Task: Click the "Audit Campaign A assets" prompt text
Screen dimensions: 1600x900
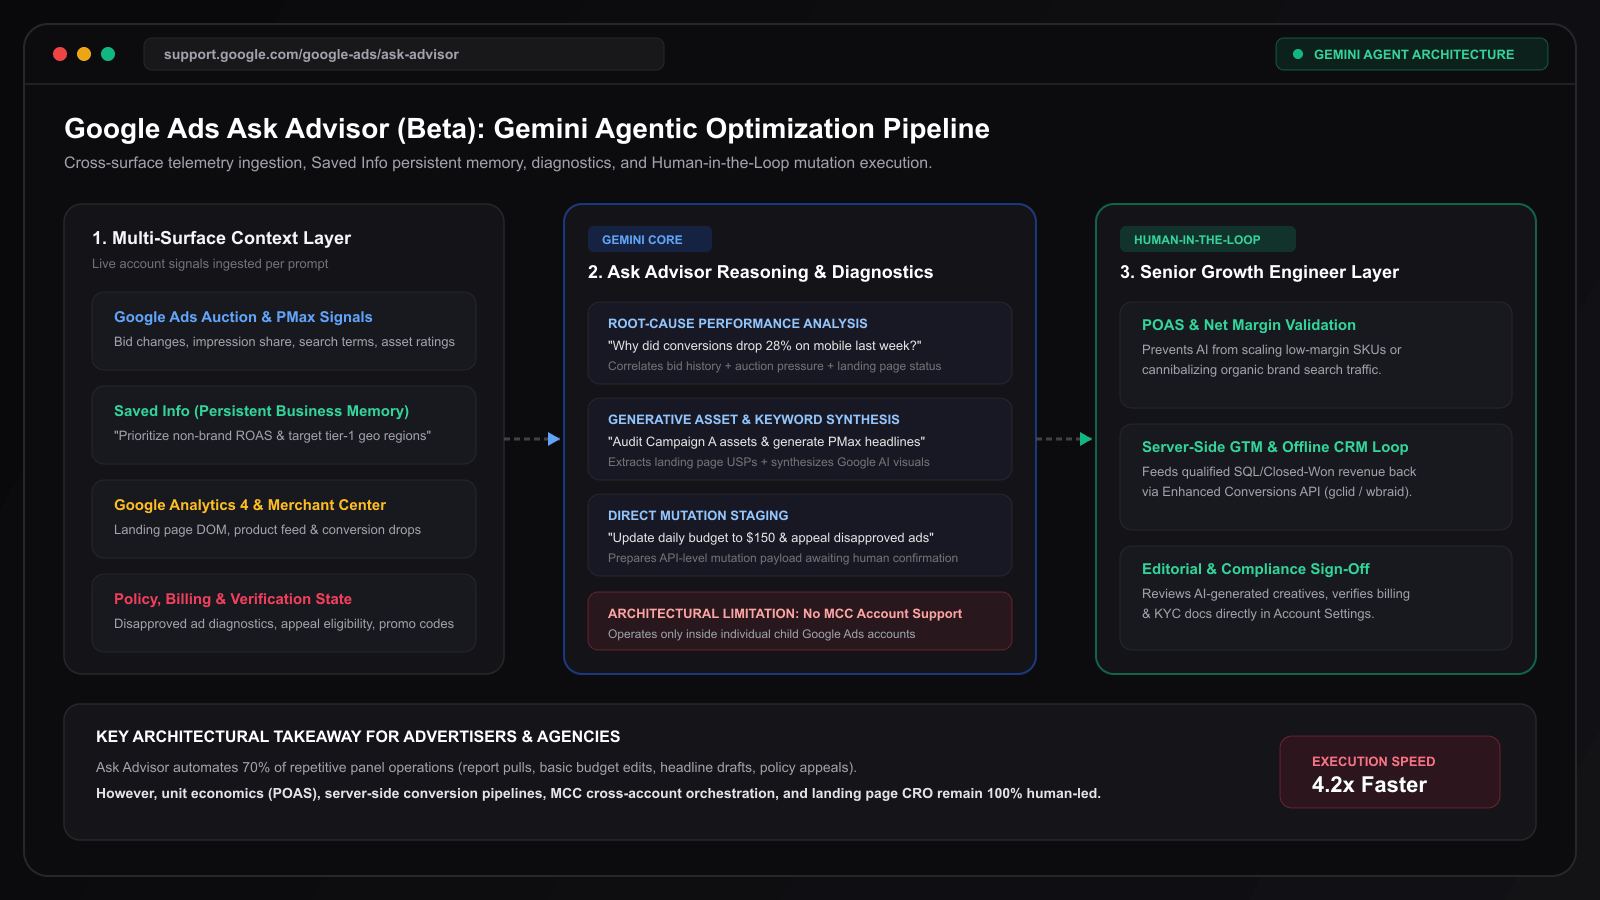Action: pos(767,442)
